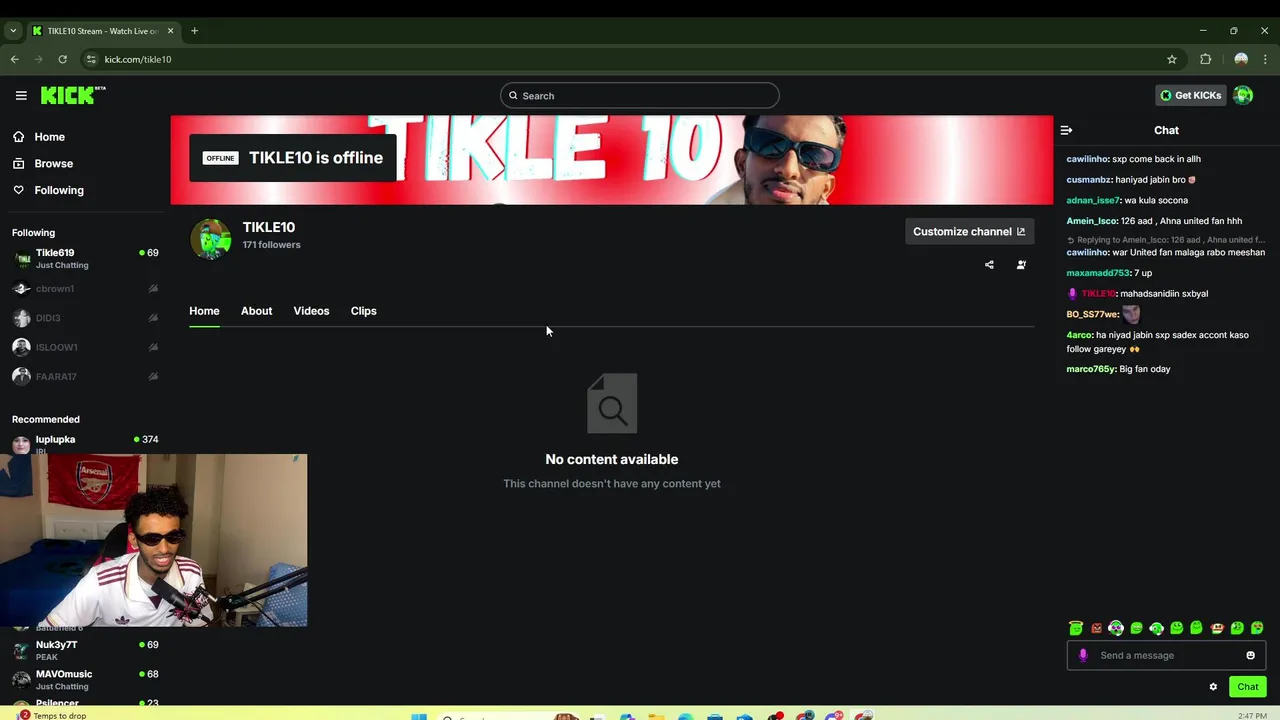
Task: Open recommended channel MAVOmusic
Action: (85, 679)
